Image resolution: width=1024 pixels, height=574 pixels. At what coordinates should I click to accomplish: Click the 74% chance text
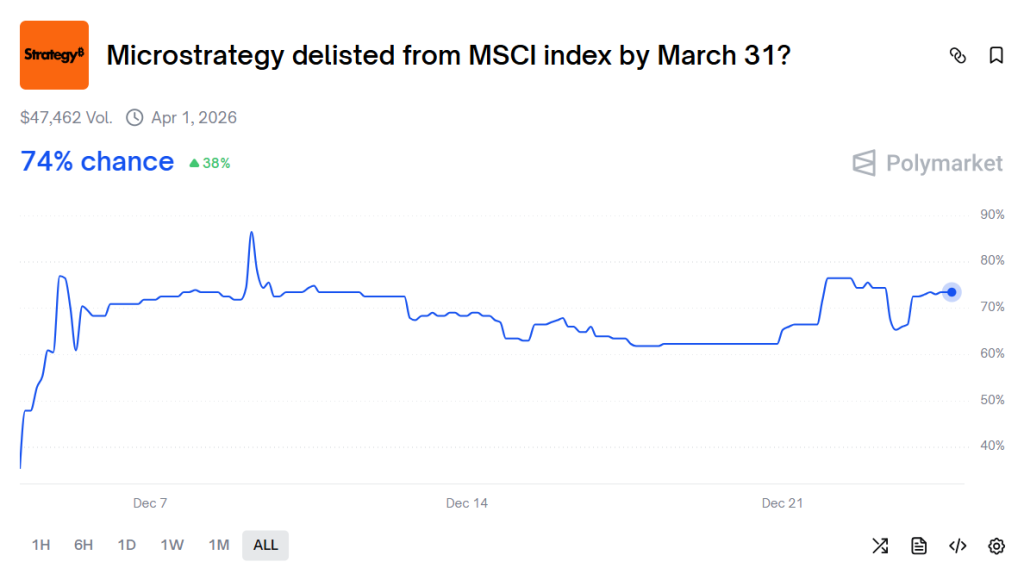[97, 162]
